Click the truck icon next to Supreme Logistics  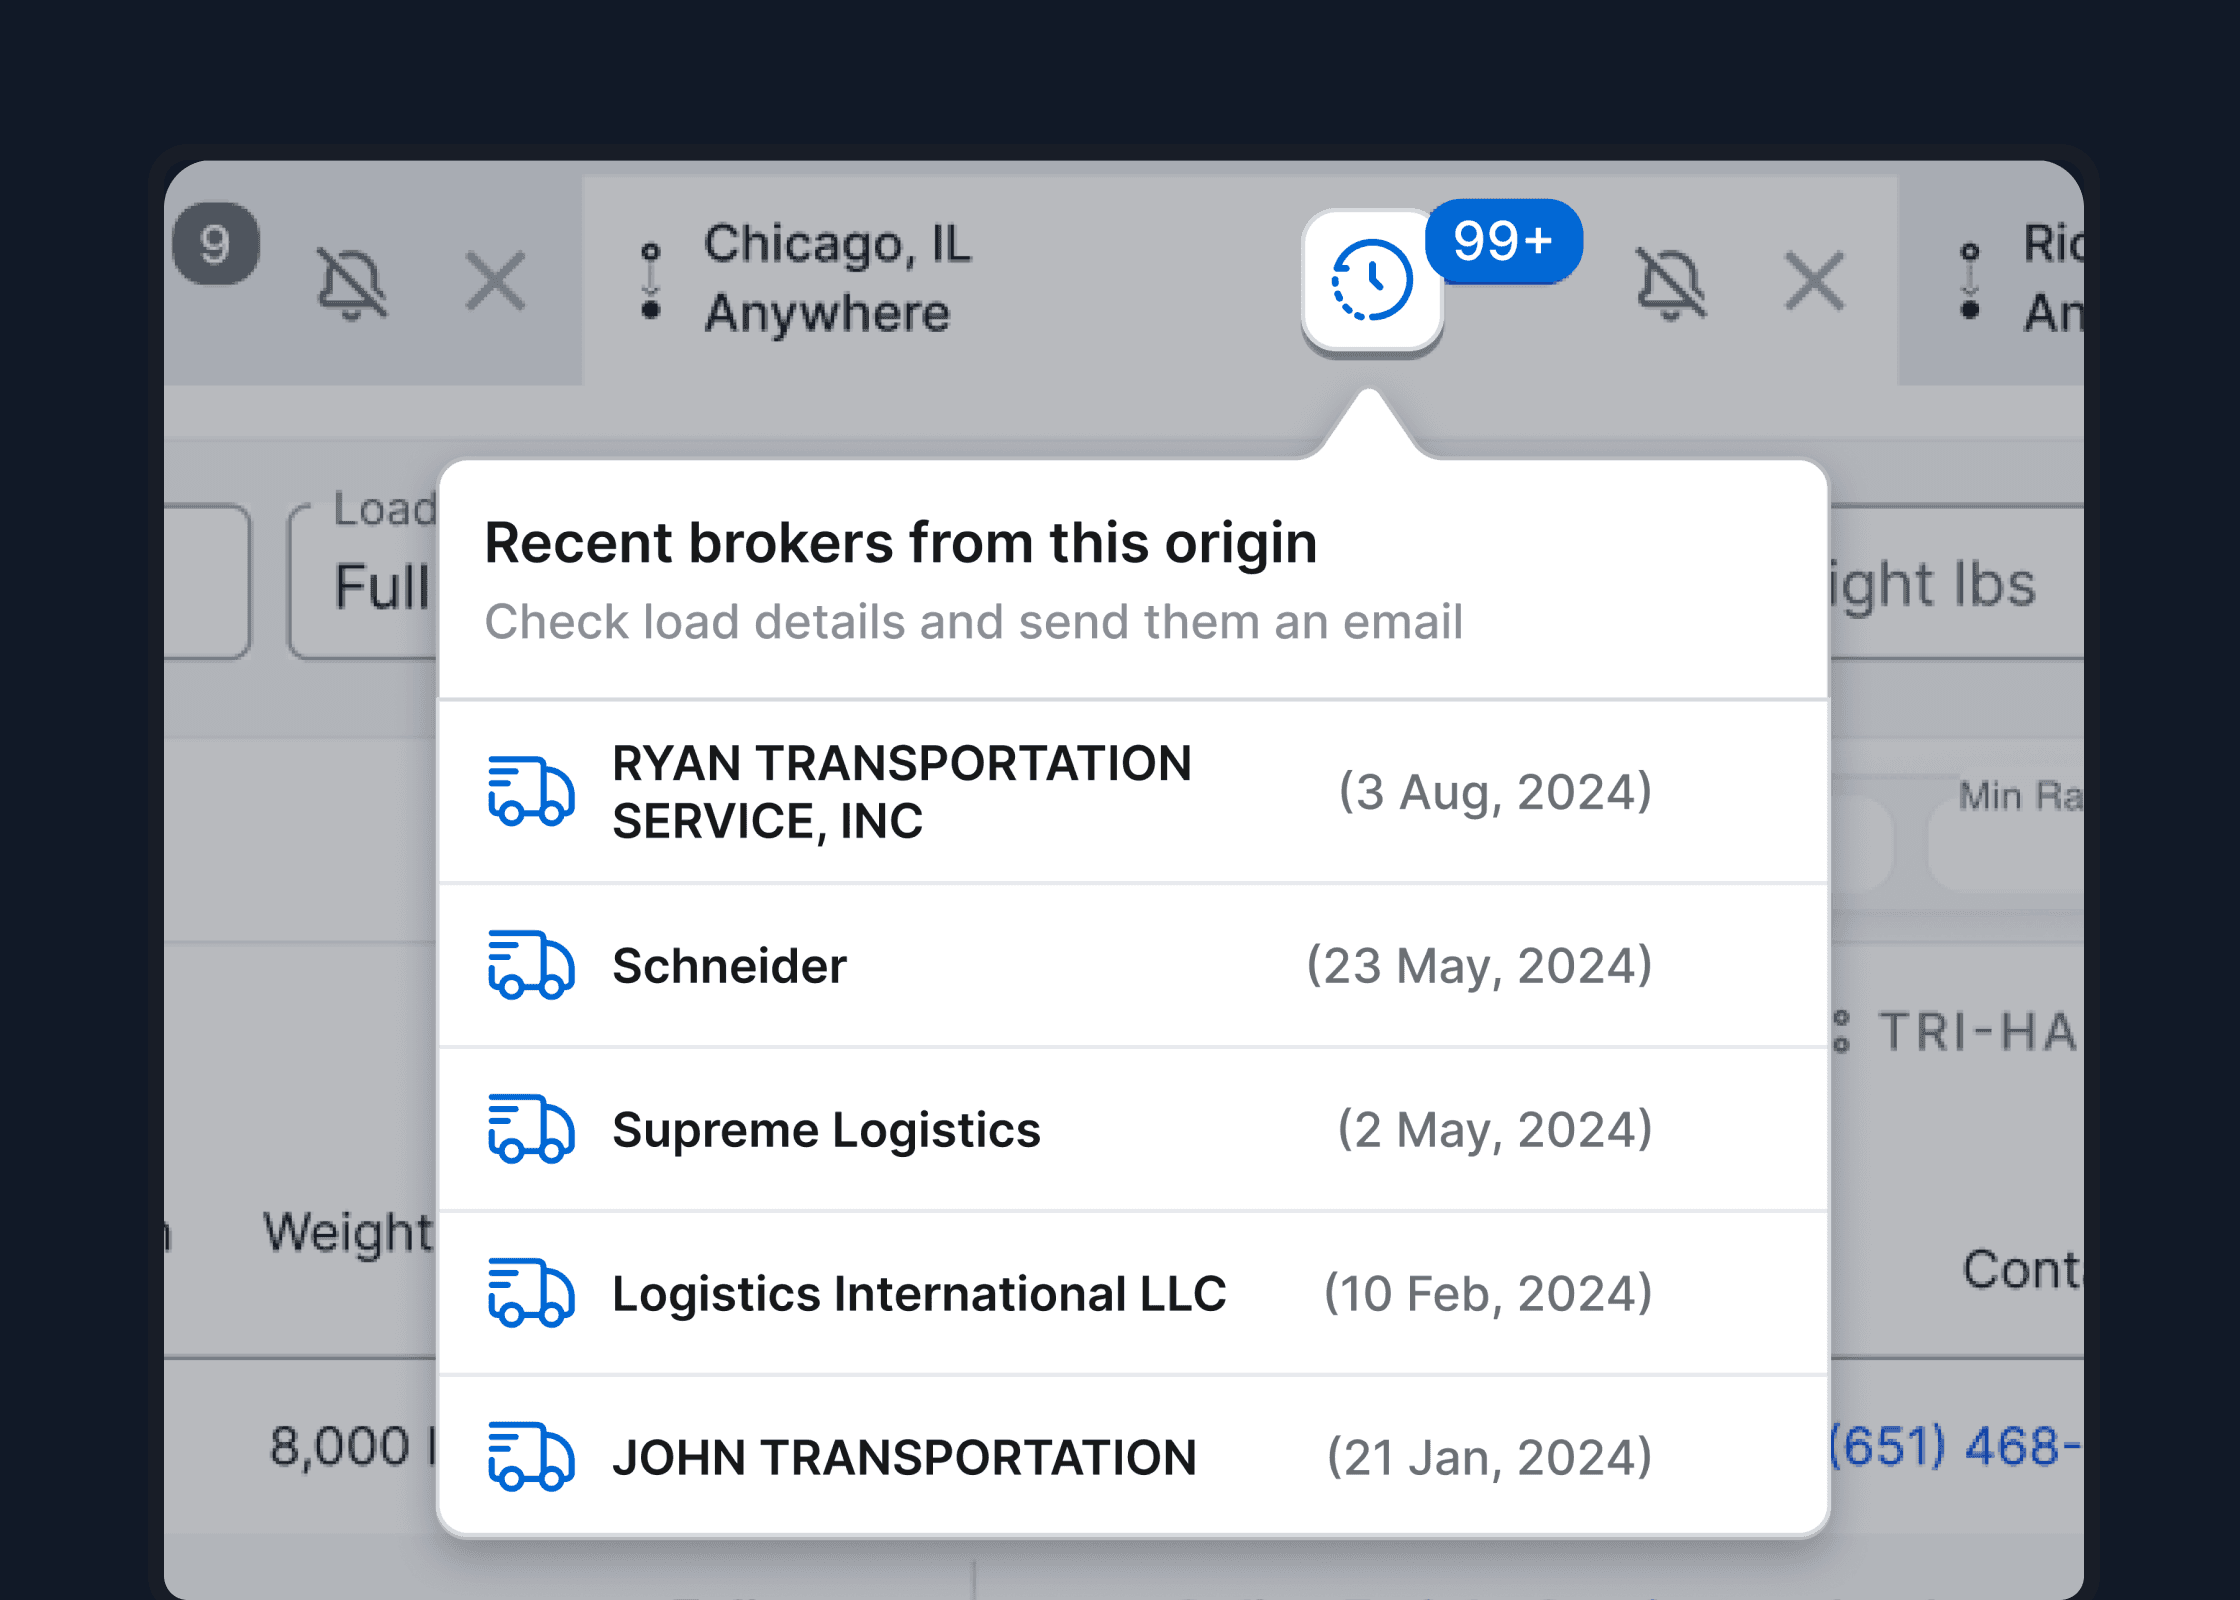click(530, 1130)
